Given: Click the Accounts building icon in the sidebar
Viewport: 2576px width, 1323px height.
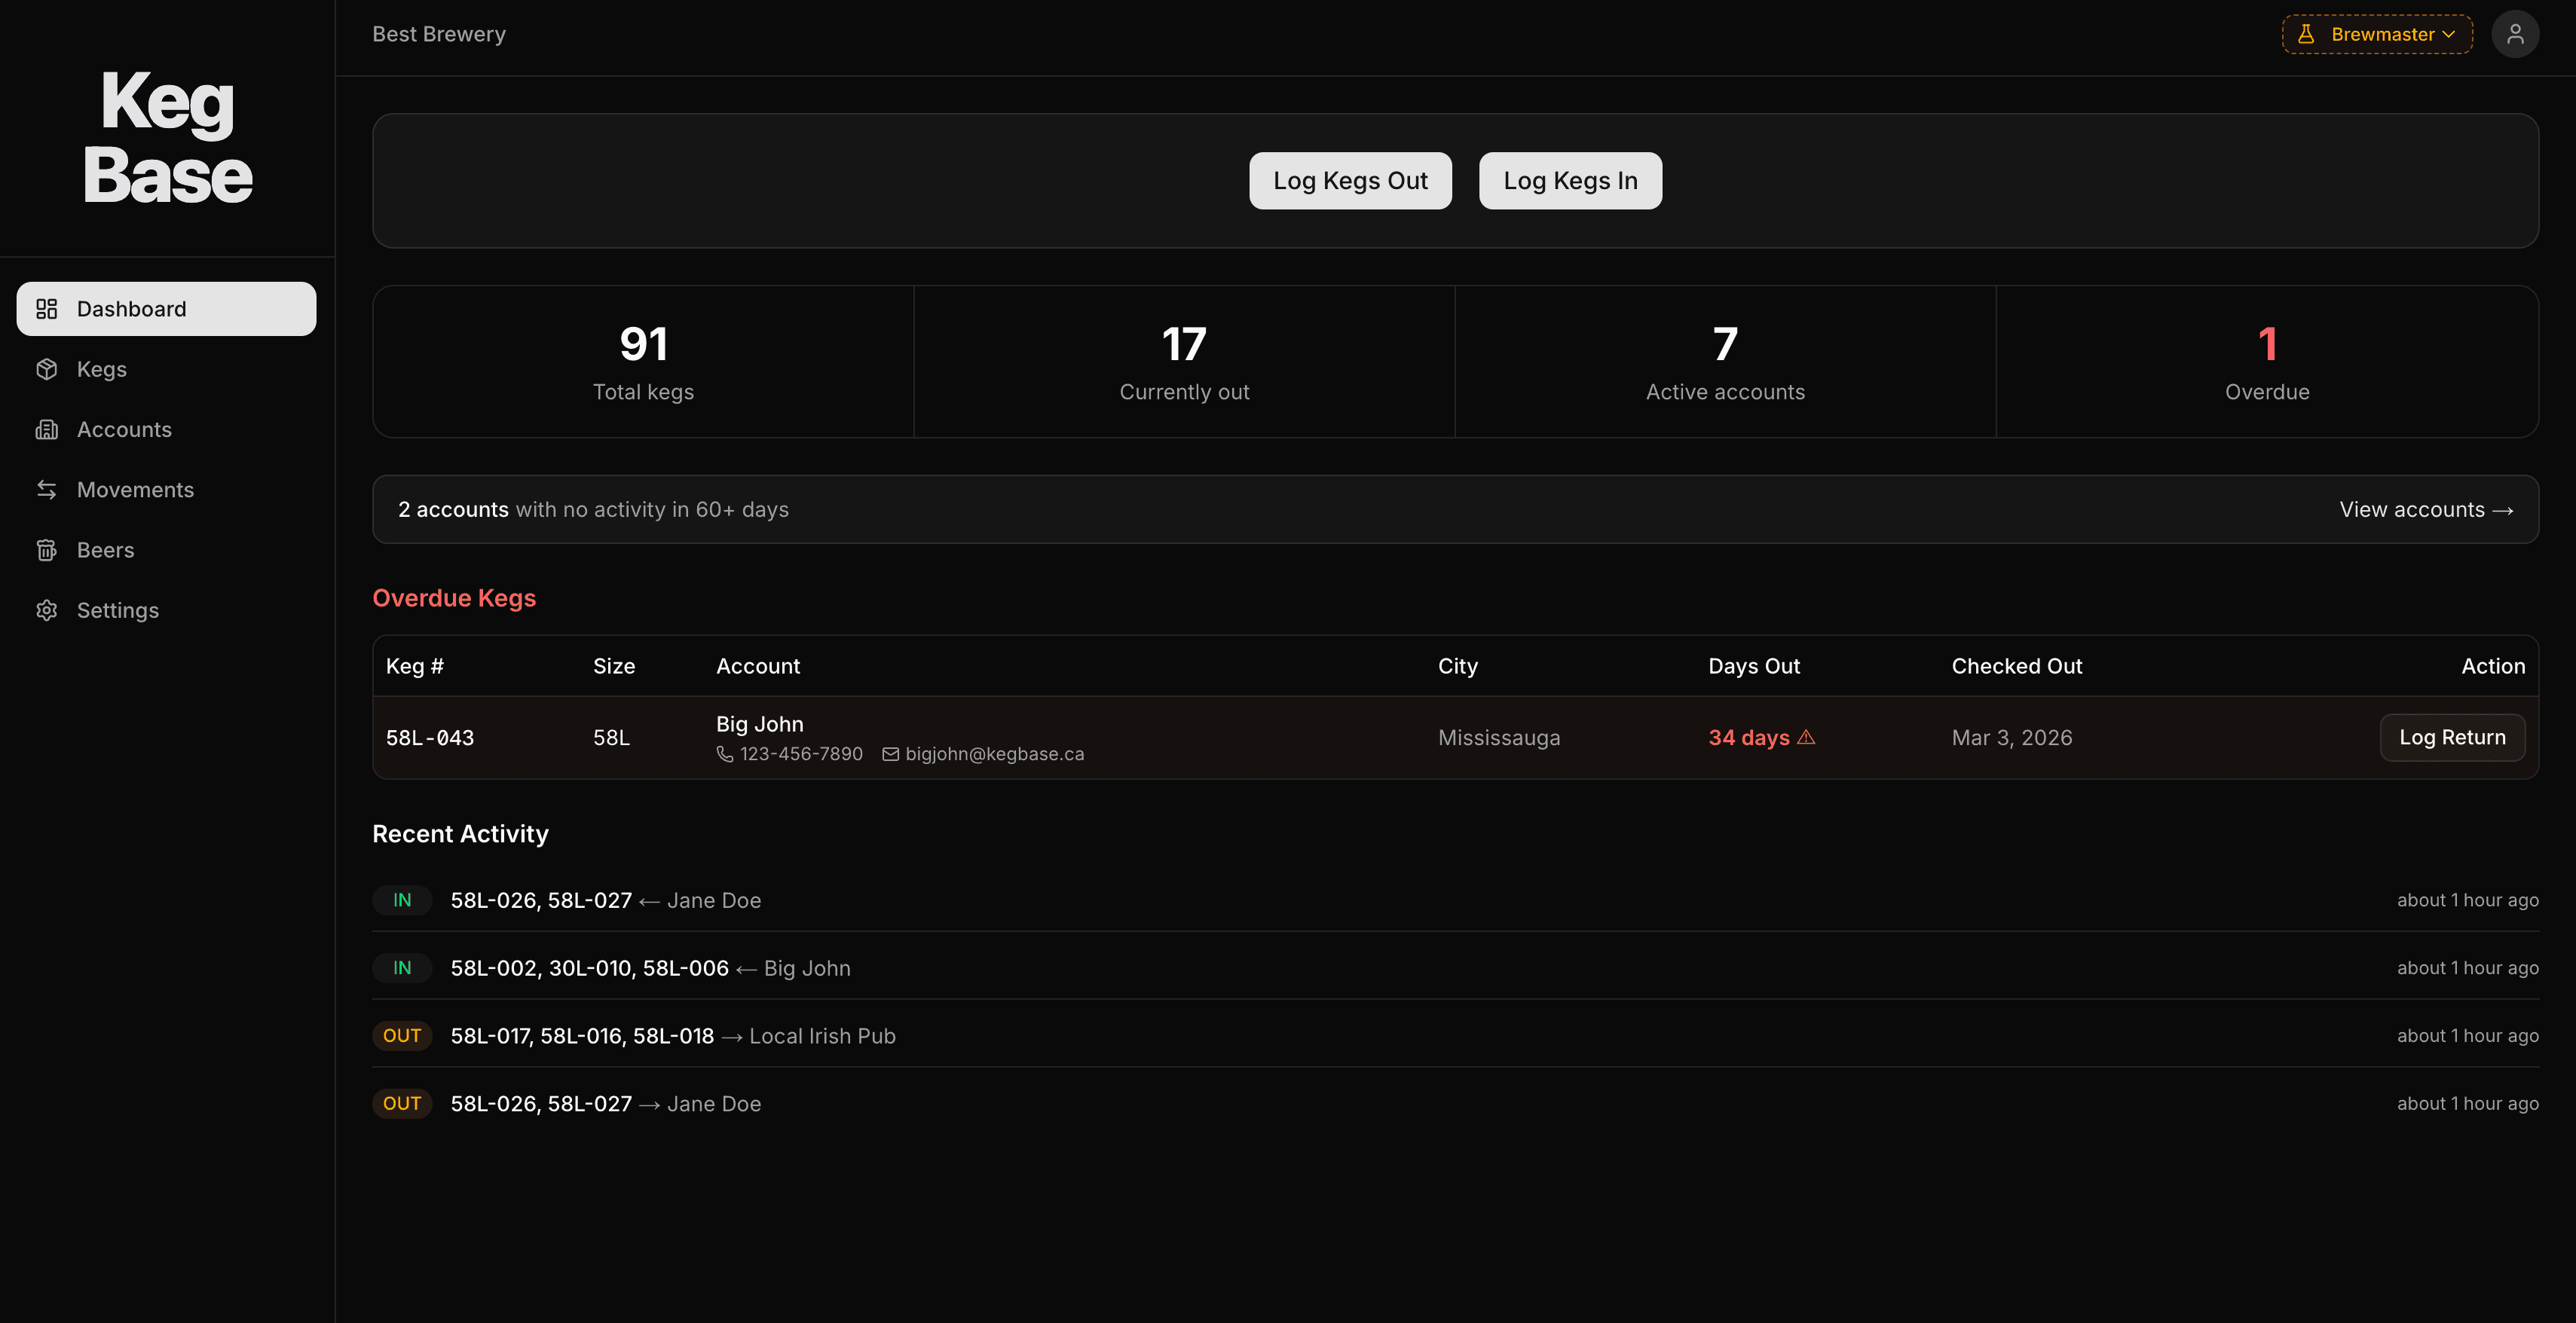Looking at the screenshot, I should tap(46, 429).
